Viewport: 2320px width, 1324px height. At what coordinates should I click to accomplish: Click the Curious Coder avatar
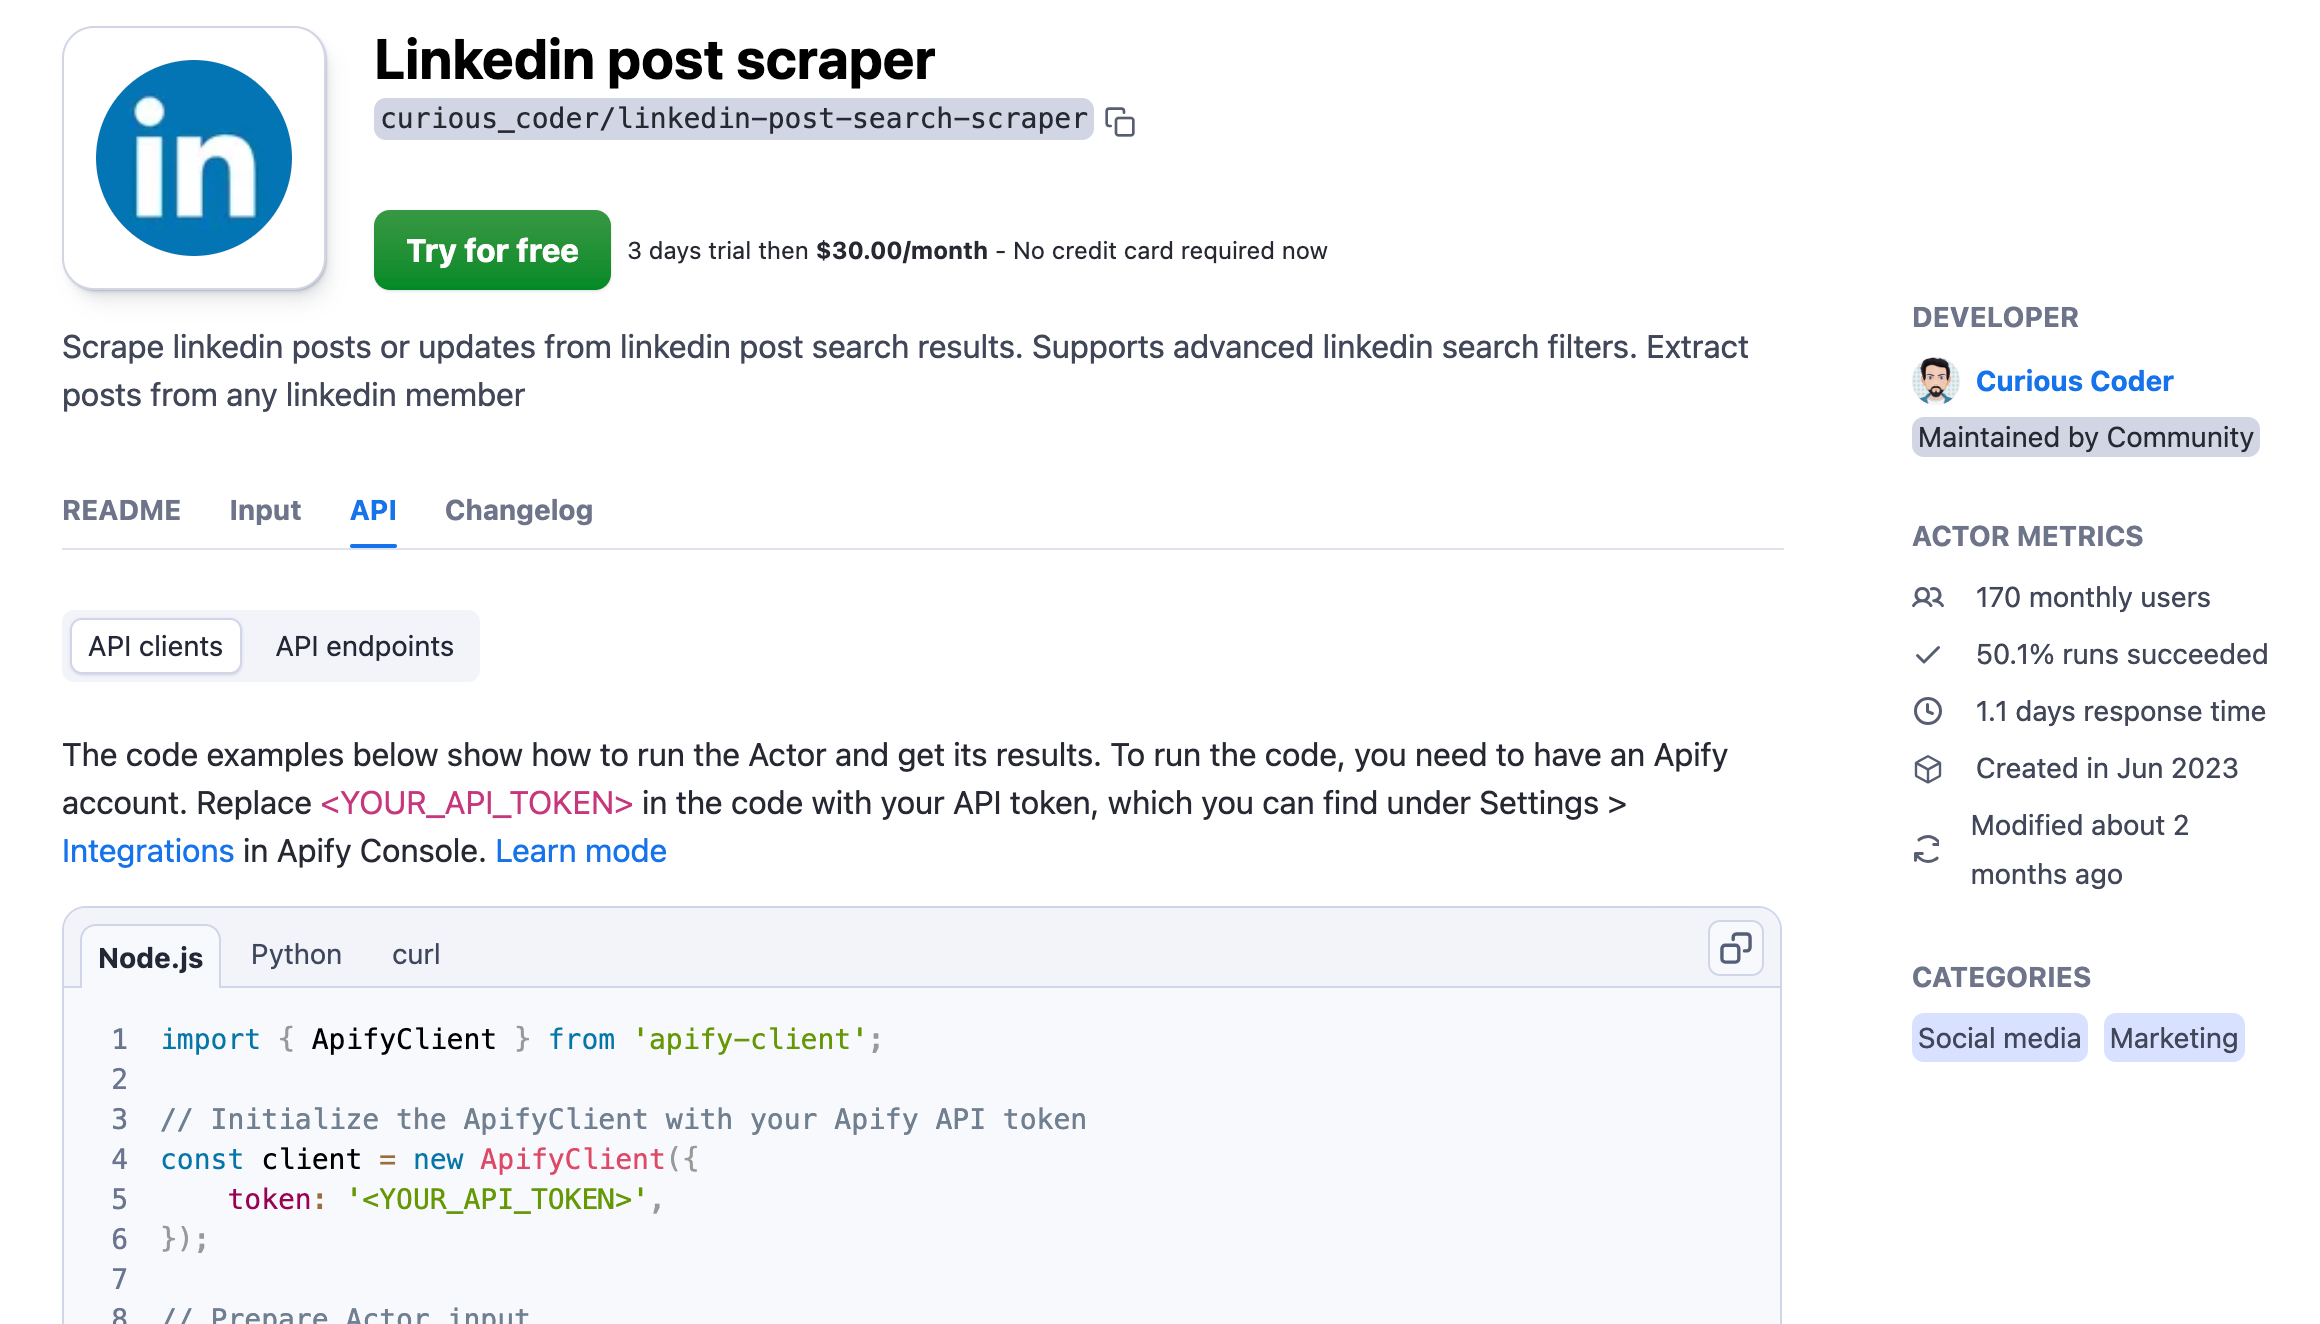pyautogui.click(x=1934, y=381)
